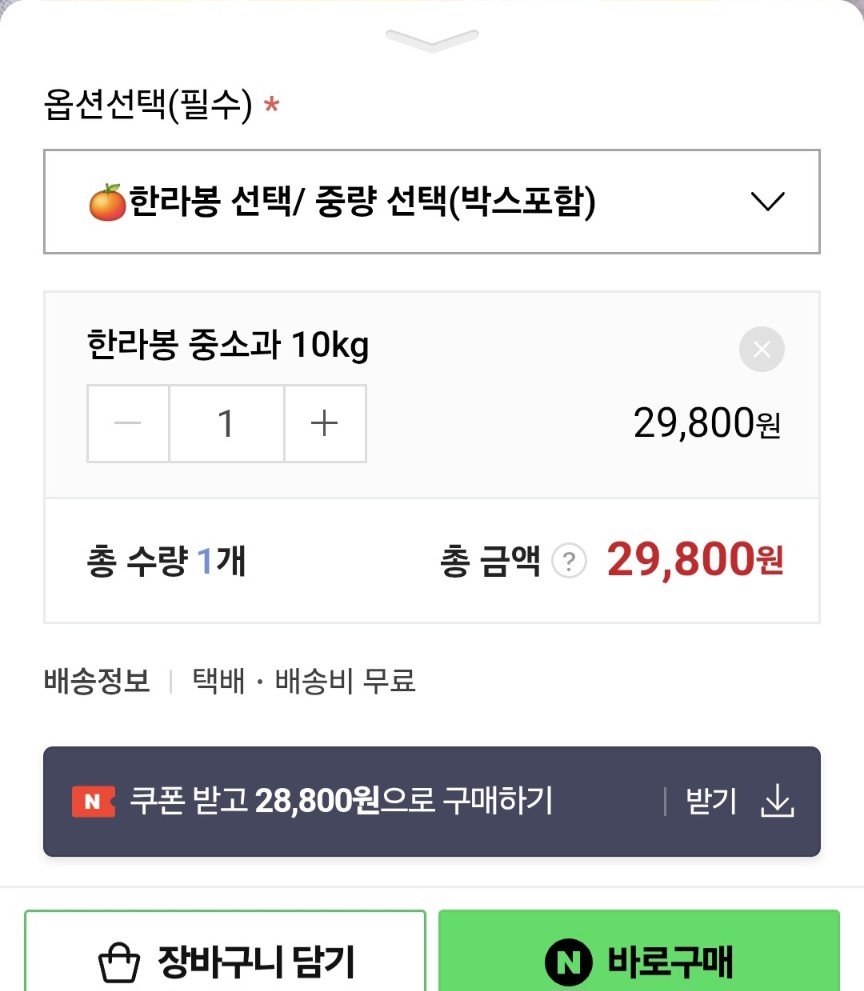864x991 pixels.
Task: Open the 한라봉 선택/ 중량 선택 dropdown
Action: tap(432, 202)
